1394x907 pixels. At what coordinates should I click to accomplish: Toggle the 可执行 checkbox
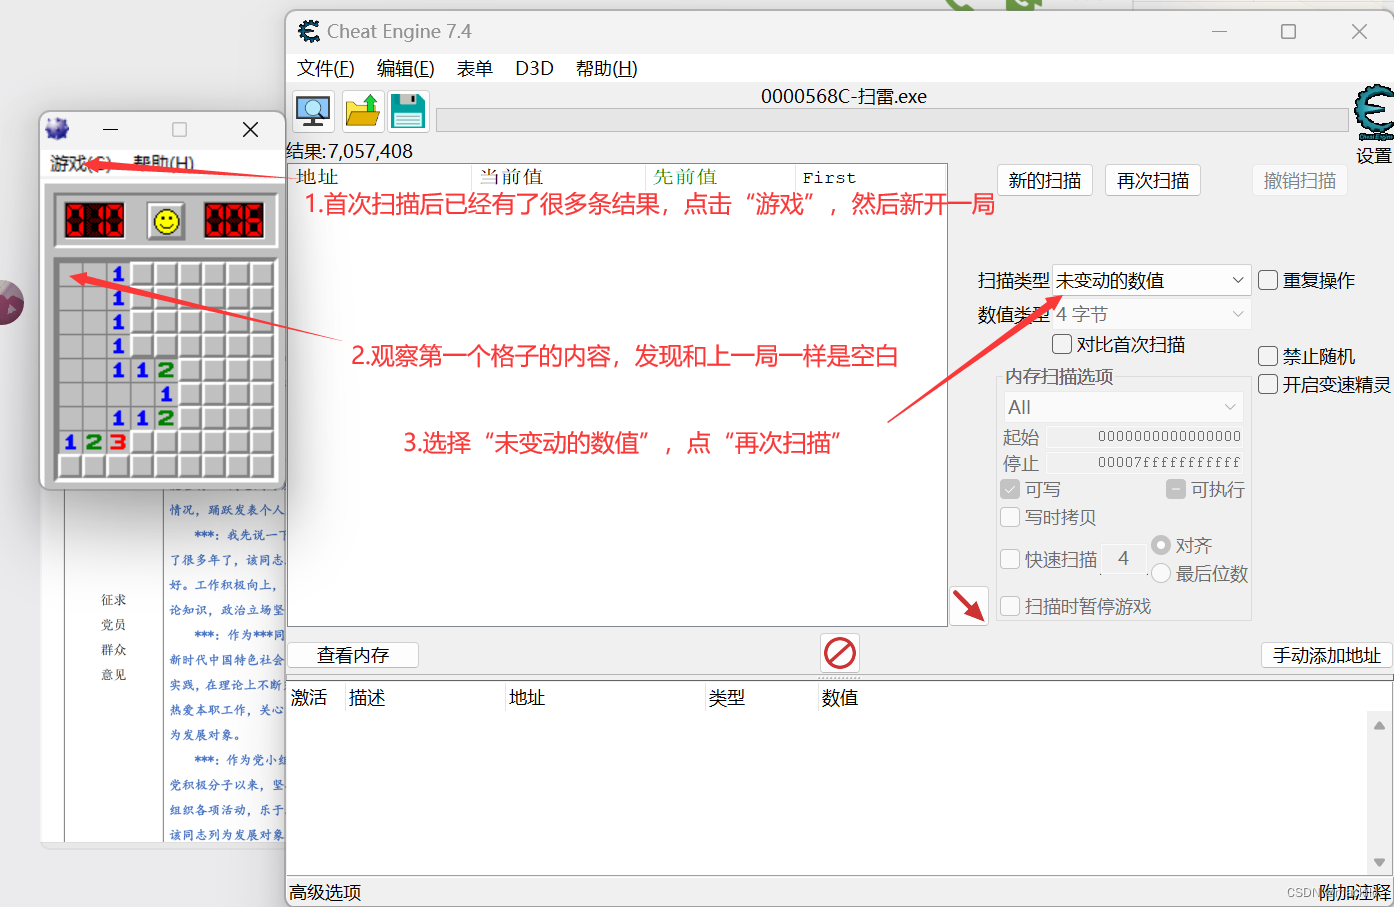tap(1176, 489)
